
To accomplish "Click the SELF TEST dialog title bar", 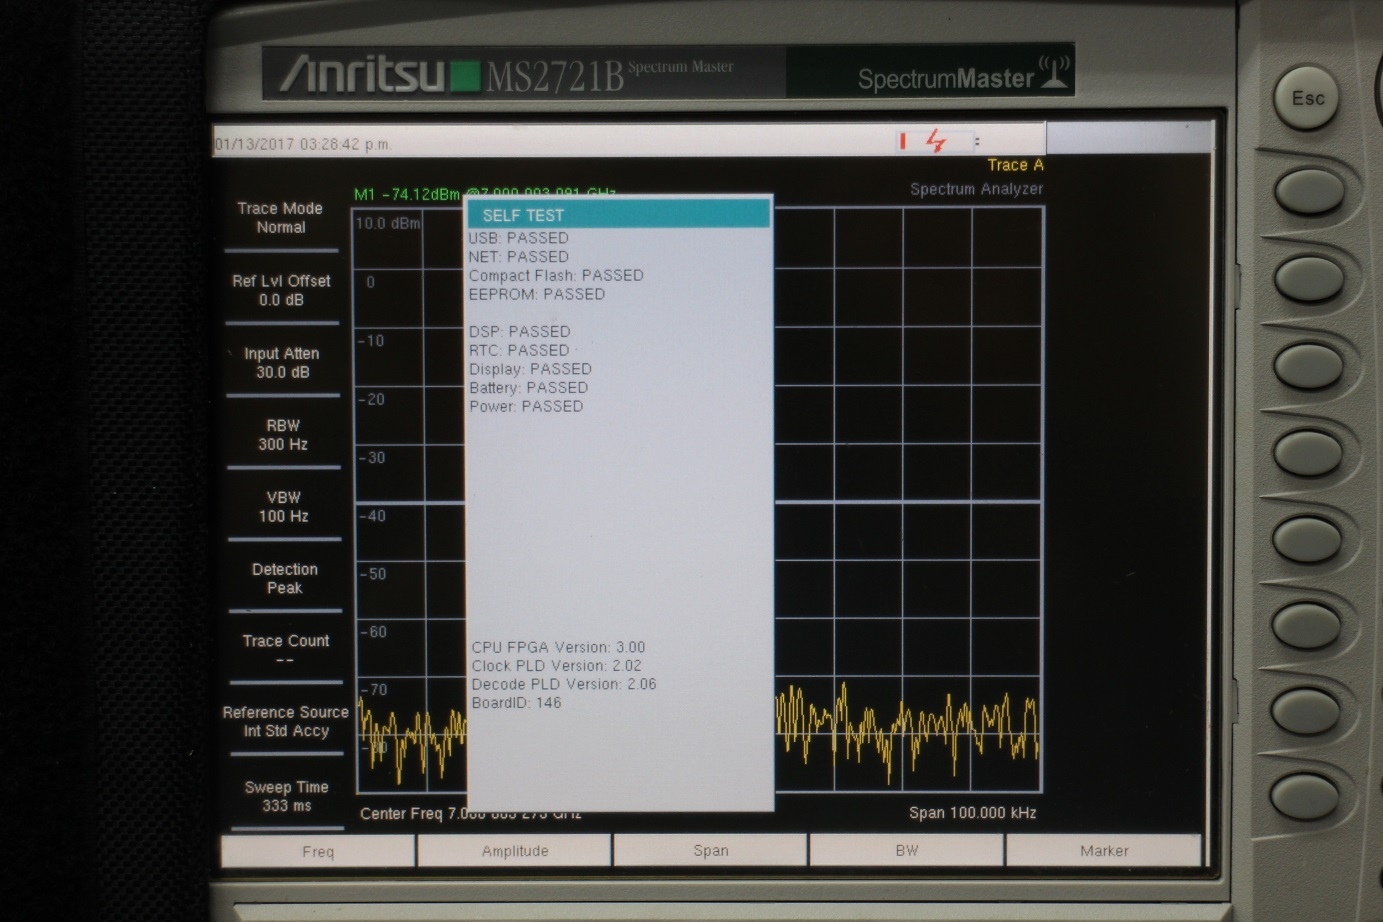I will 619,214.
